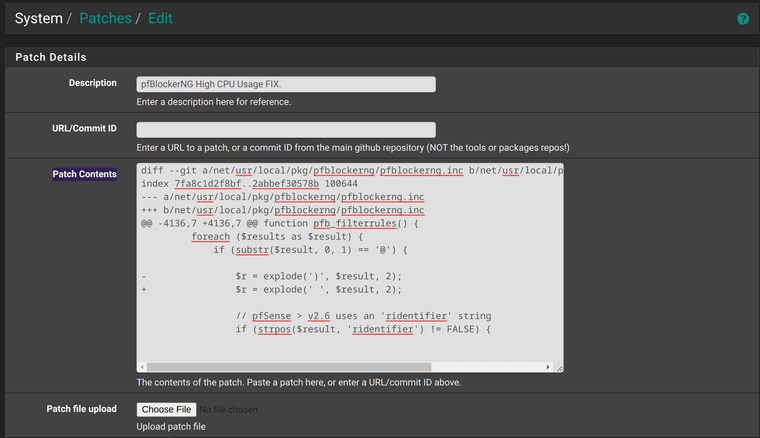
Task: Click the added line with explode(' '
Action: [271, 289]
